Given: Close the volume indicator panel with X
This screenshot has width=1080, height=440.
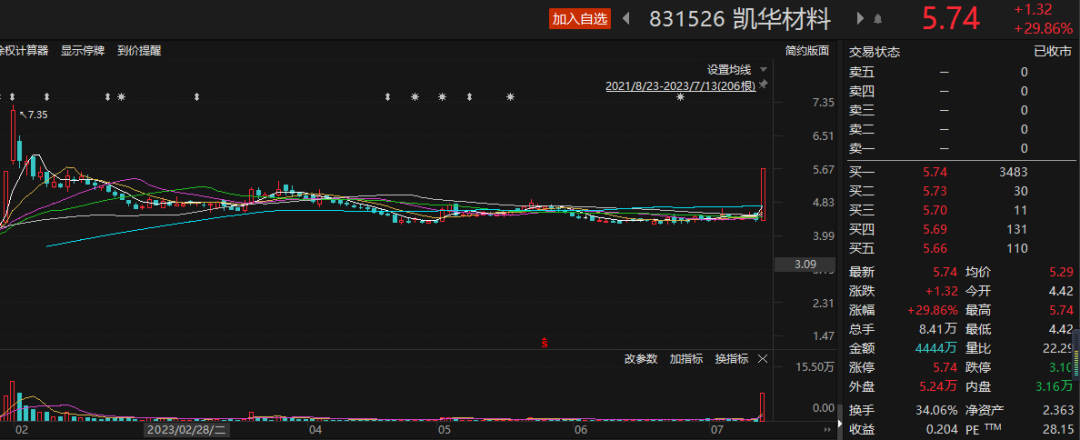Looking at the screenshot, I should [762, 359].
